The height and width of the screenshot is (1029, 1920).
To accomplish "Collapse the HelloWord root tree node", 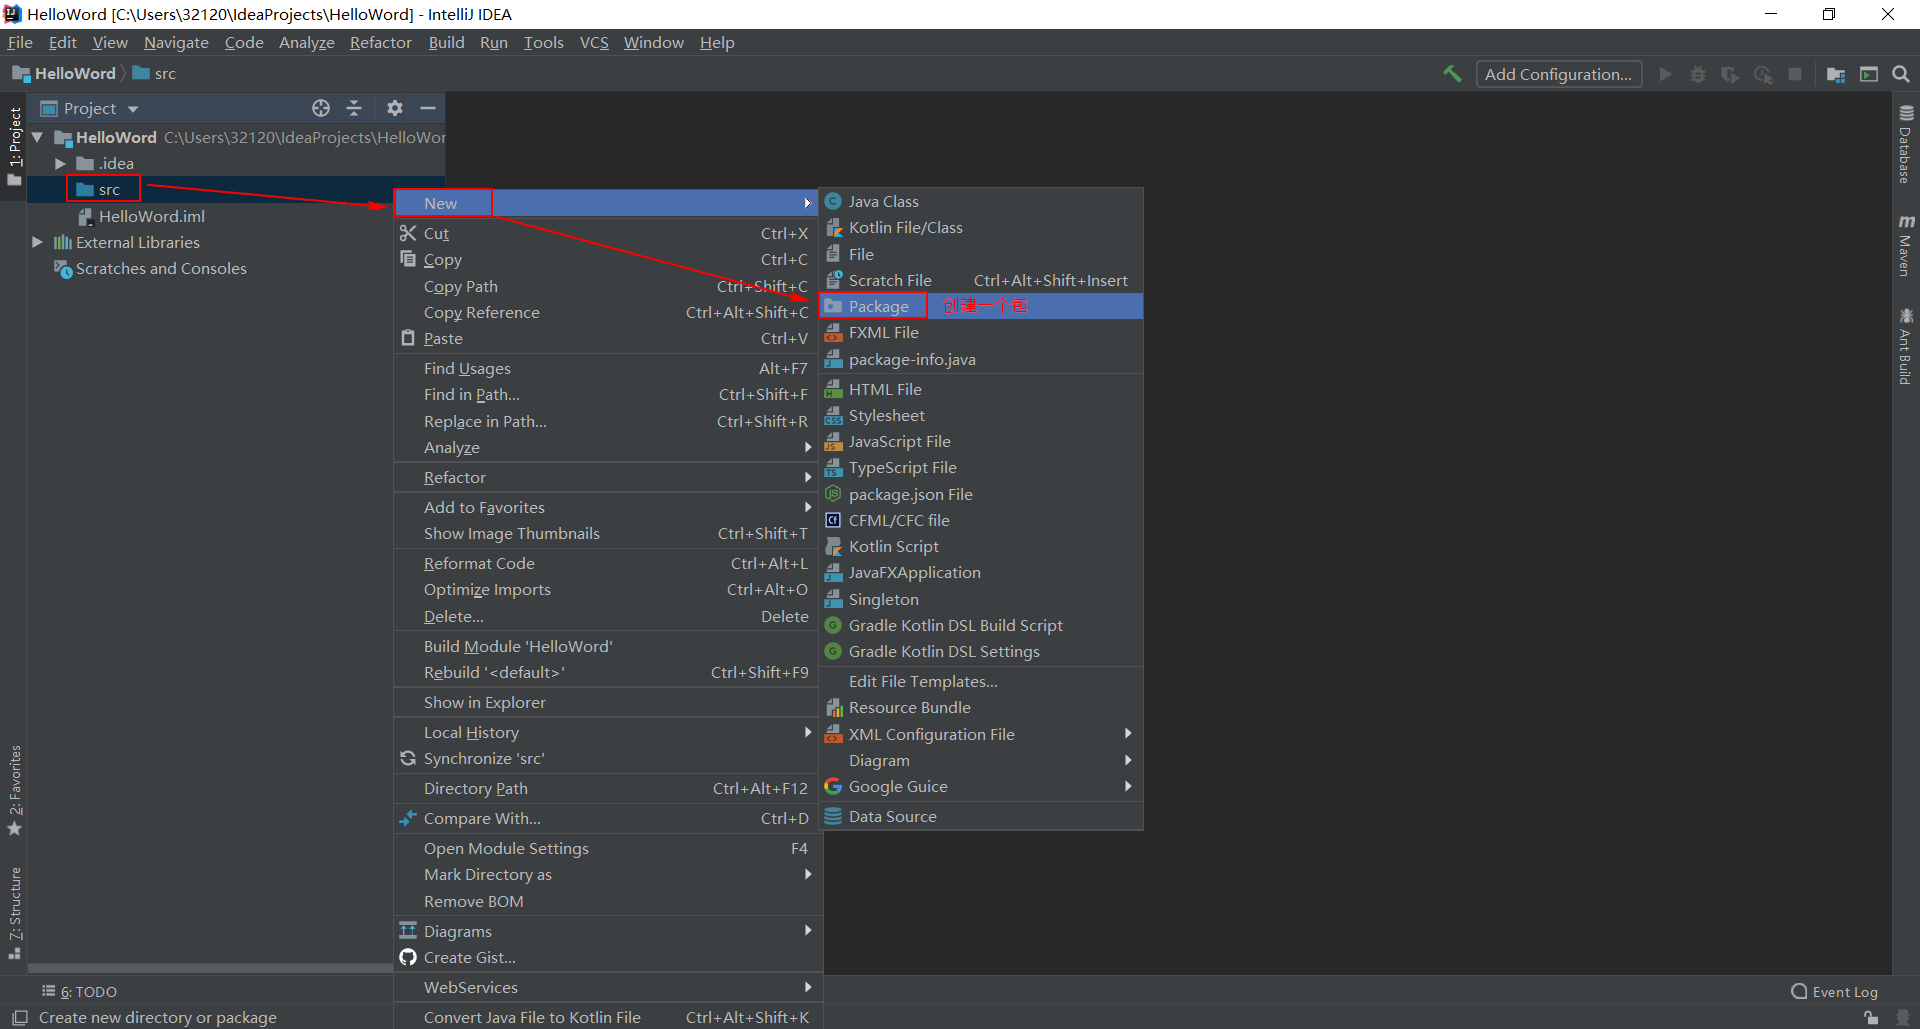I will (x=38, y=137).
